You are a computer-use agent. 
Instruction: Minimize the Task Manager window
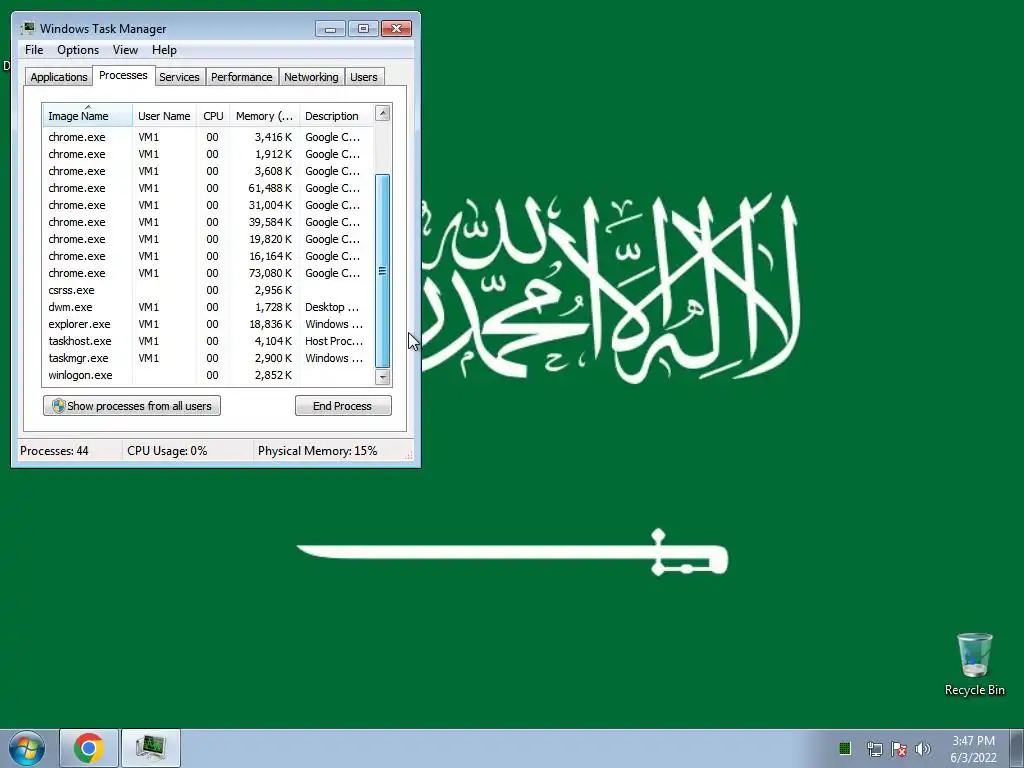pos(330,29)
